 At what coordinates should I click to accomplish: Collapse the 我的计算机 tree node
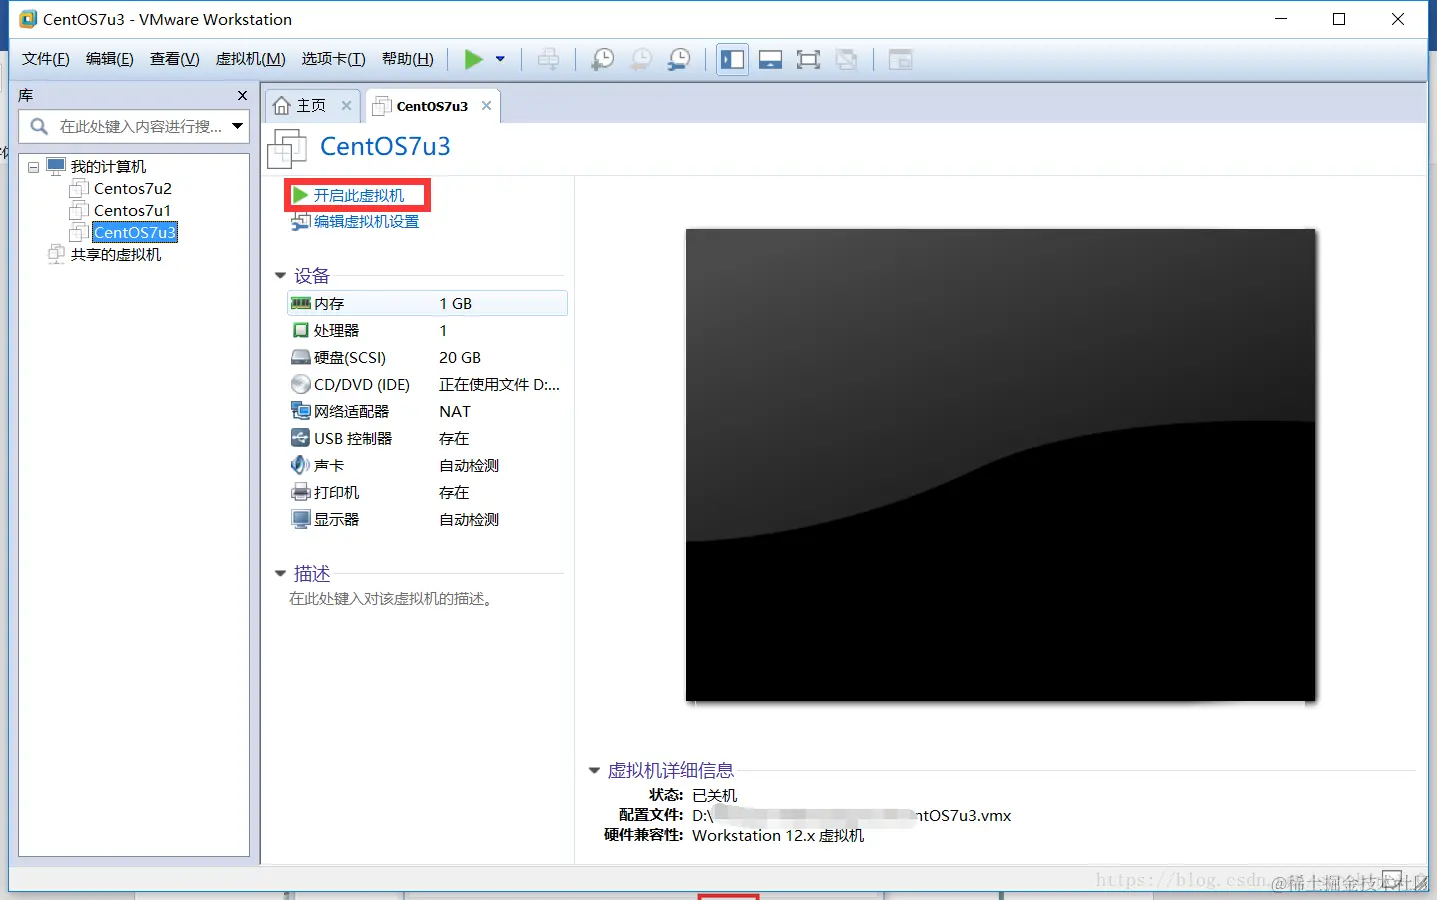(33, 167)
